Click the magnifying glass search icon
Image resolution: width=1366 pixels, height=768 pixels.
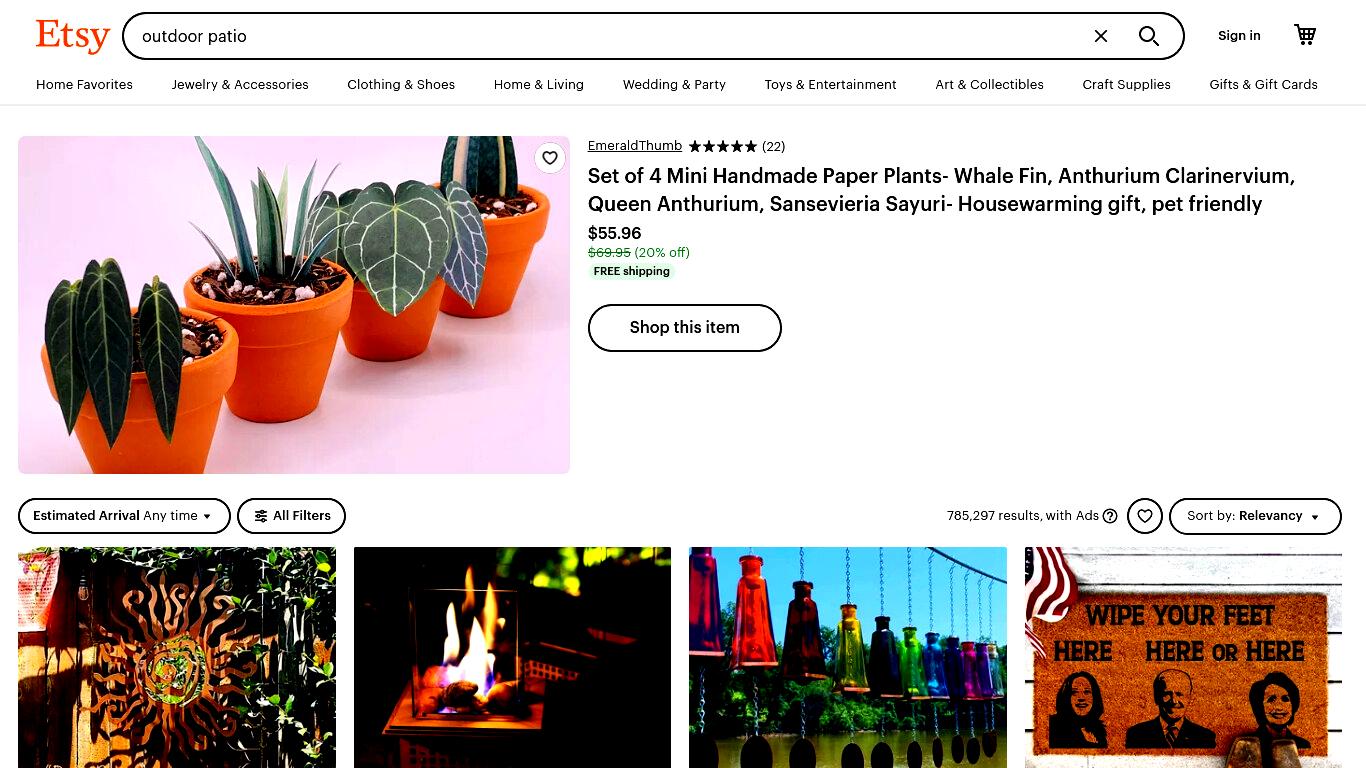pyautogui.click(x=1149, y=36)
